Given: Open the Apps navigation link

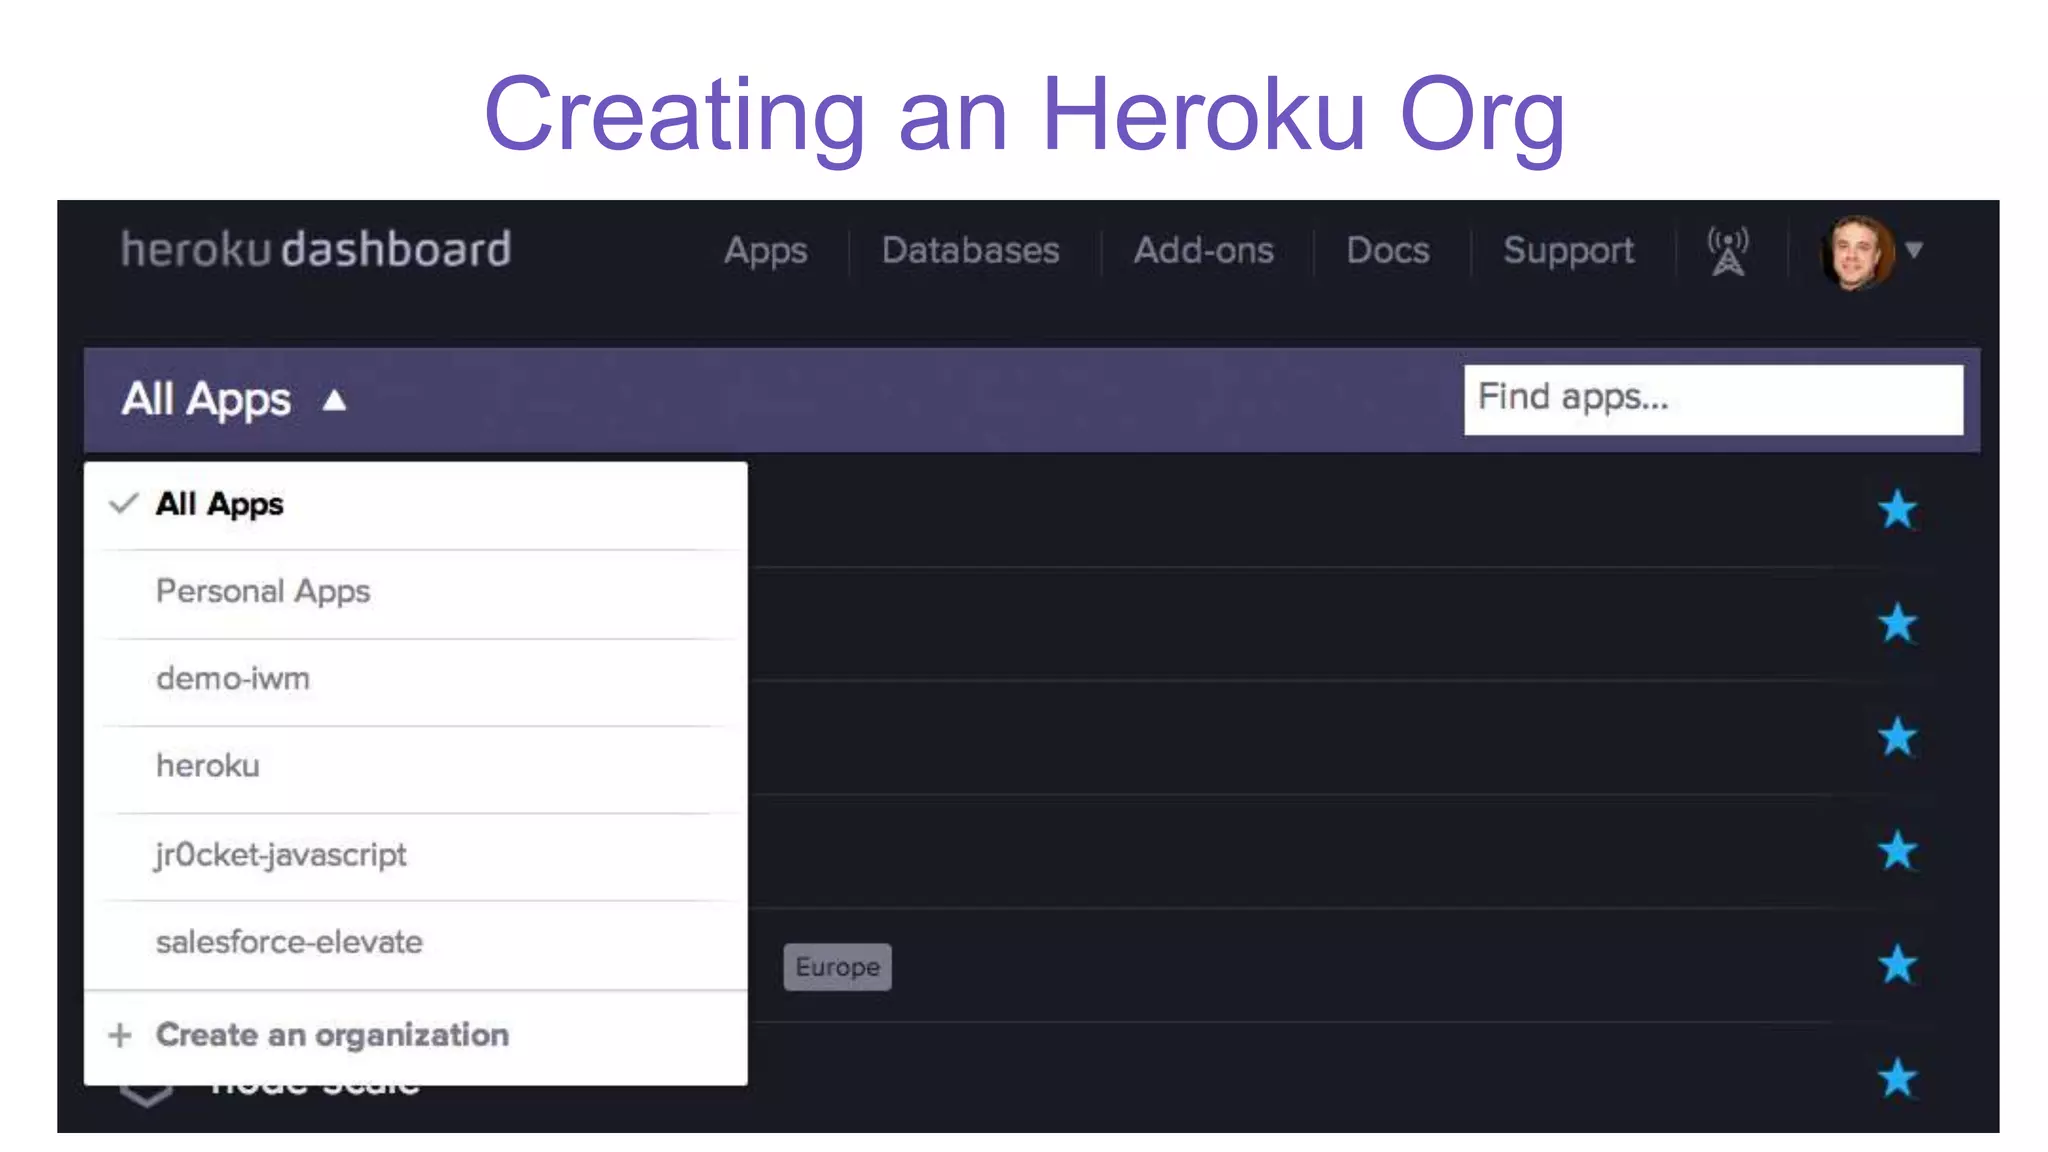Looking at the screenshot, I should coord(765,250).
